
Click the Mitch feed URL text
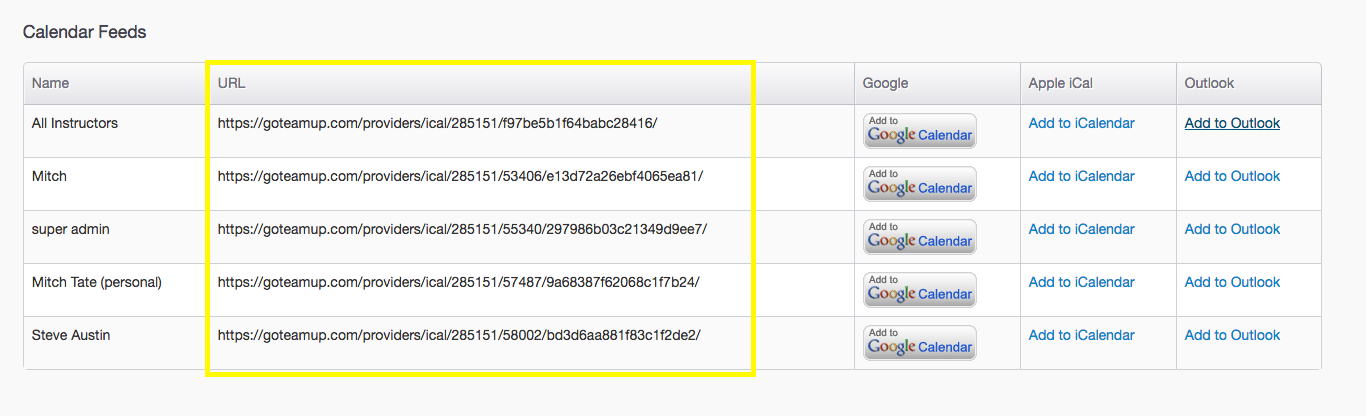point(460,176)
